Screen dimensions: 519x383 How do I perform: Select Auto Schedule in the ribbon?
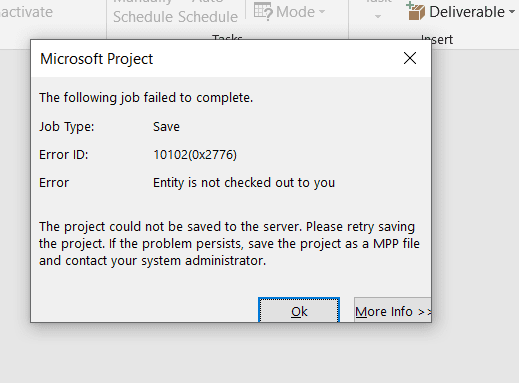coord(208,12)
